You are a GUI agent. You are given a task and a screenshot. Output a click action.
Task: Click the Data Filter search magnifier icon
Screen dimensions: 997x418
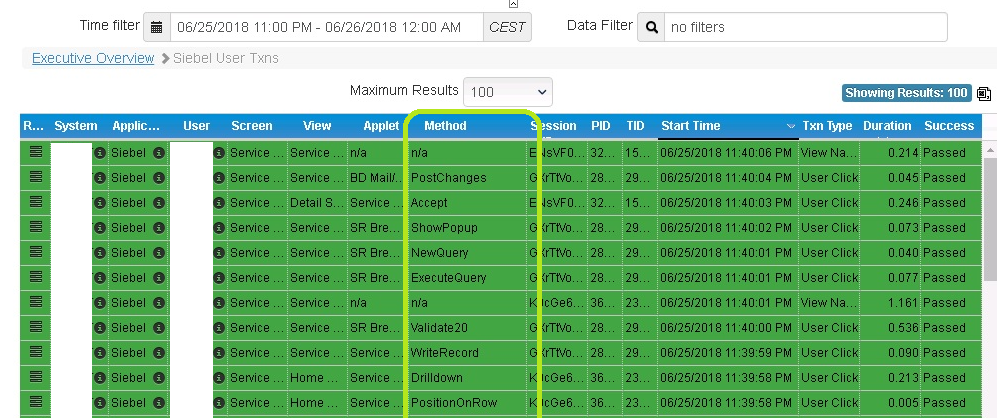(x=651, y=27)
